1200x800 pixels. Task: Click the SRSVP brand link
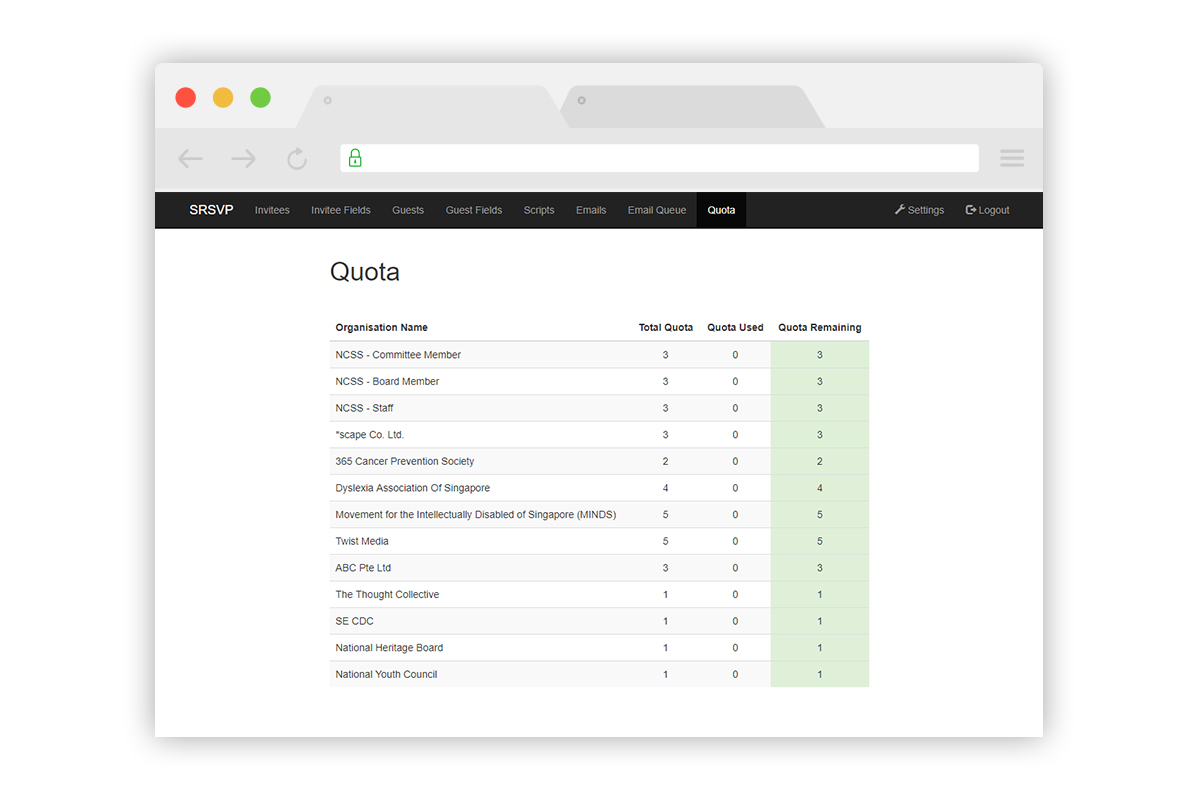pyautogui.click(x=211, y=210)
